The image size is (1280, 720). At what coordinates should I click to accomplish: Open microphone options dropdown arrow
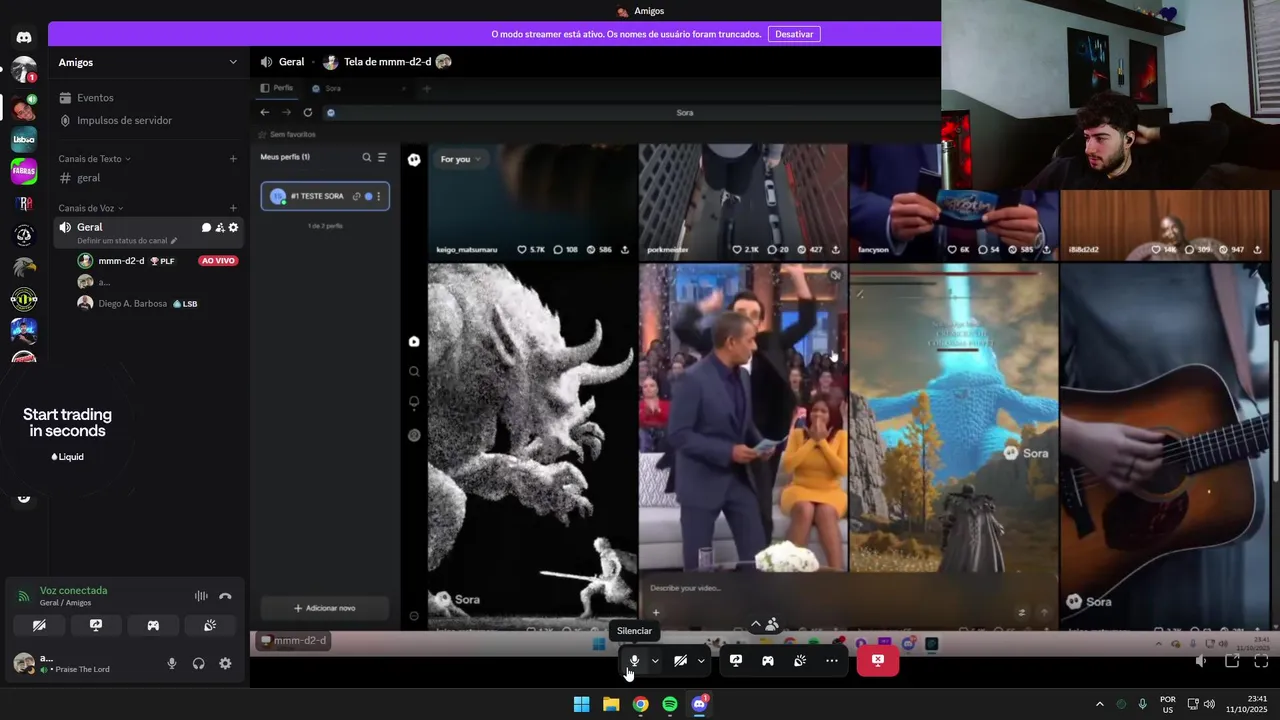(655, 661)
